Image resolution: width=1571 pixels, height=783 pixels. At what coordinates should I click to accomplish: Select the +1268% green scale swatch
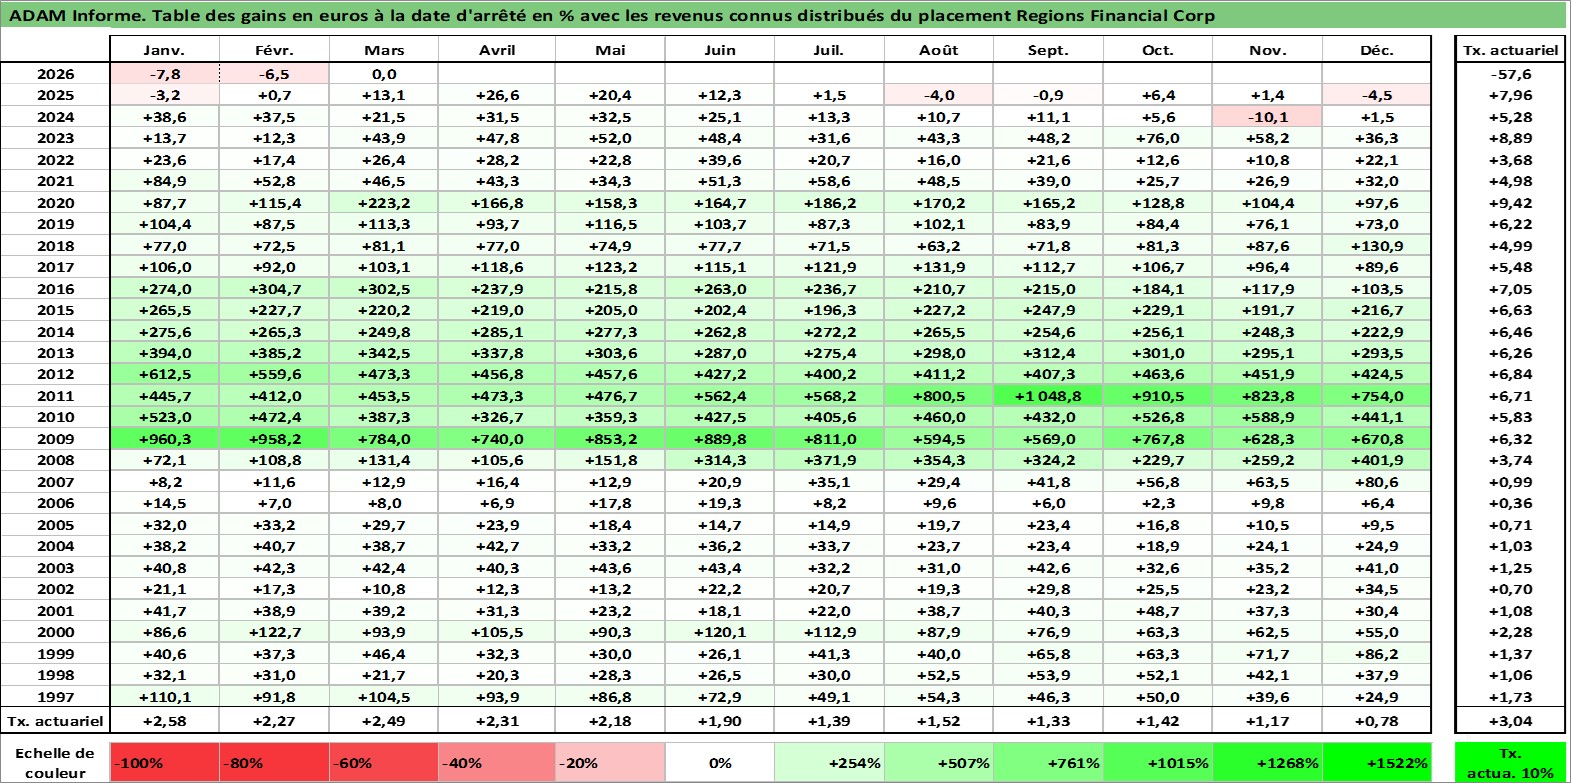pos(1267,763)
